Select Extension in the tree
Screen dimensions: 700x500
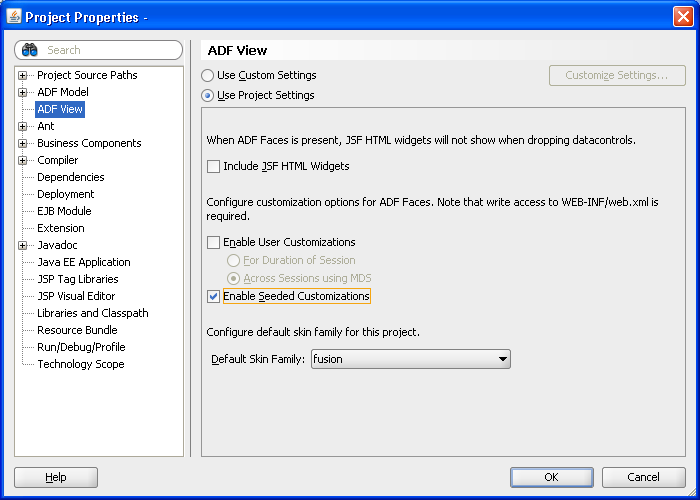[x=61, y=228]
